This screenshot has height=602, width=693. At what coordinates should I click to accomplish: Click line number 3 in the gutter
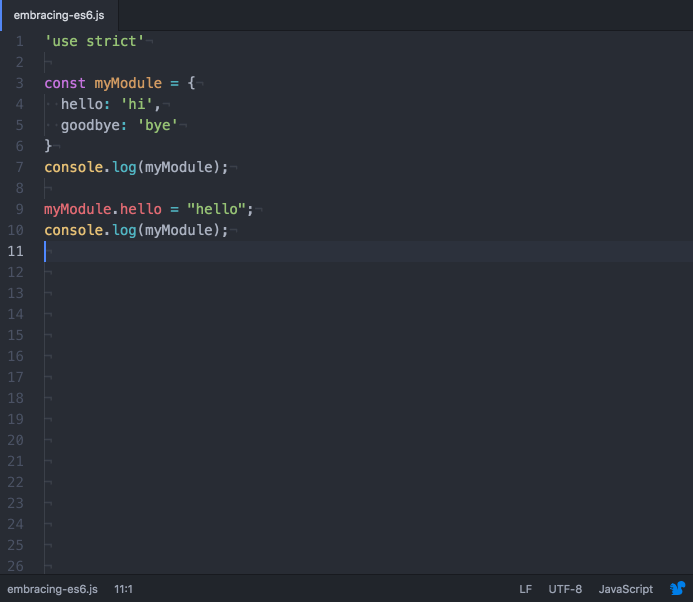(x=19, y=84)
